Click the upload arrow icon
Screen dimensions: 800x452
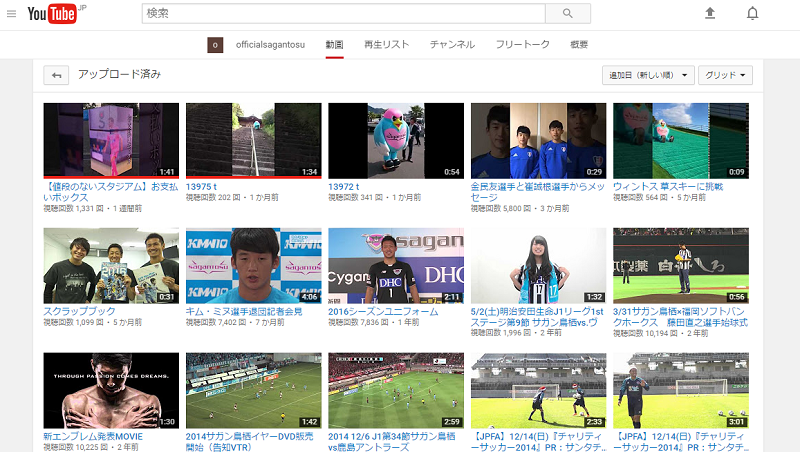coord(710,13)
